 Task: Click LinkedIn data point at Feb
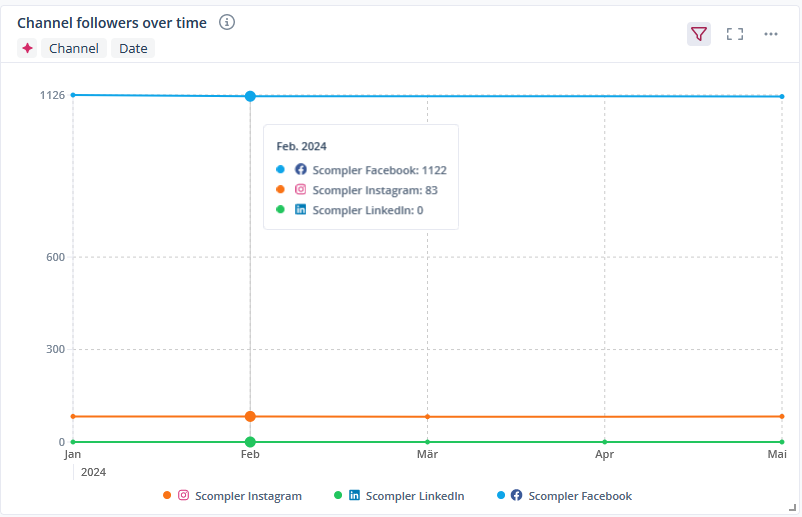pos(250,442)
